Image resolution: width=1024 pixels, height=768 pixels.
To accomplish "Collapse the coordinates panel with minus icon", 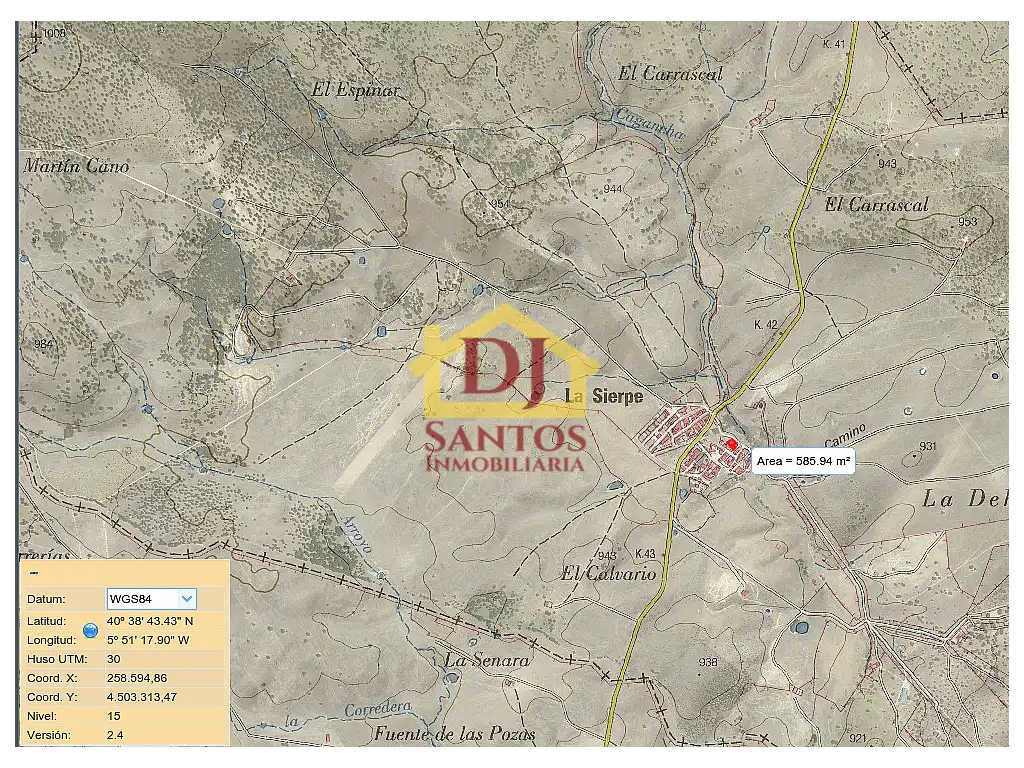I will pos(35,573).
